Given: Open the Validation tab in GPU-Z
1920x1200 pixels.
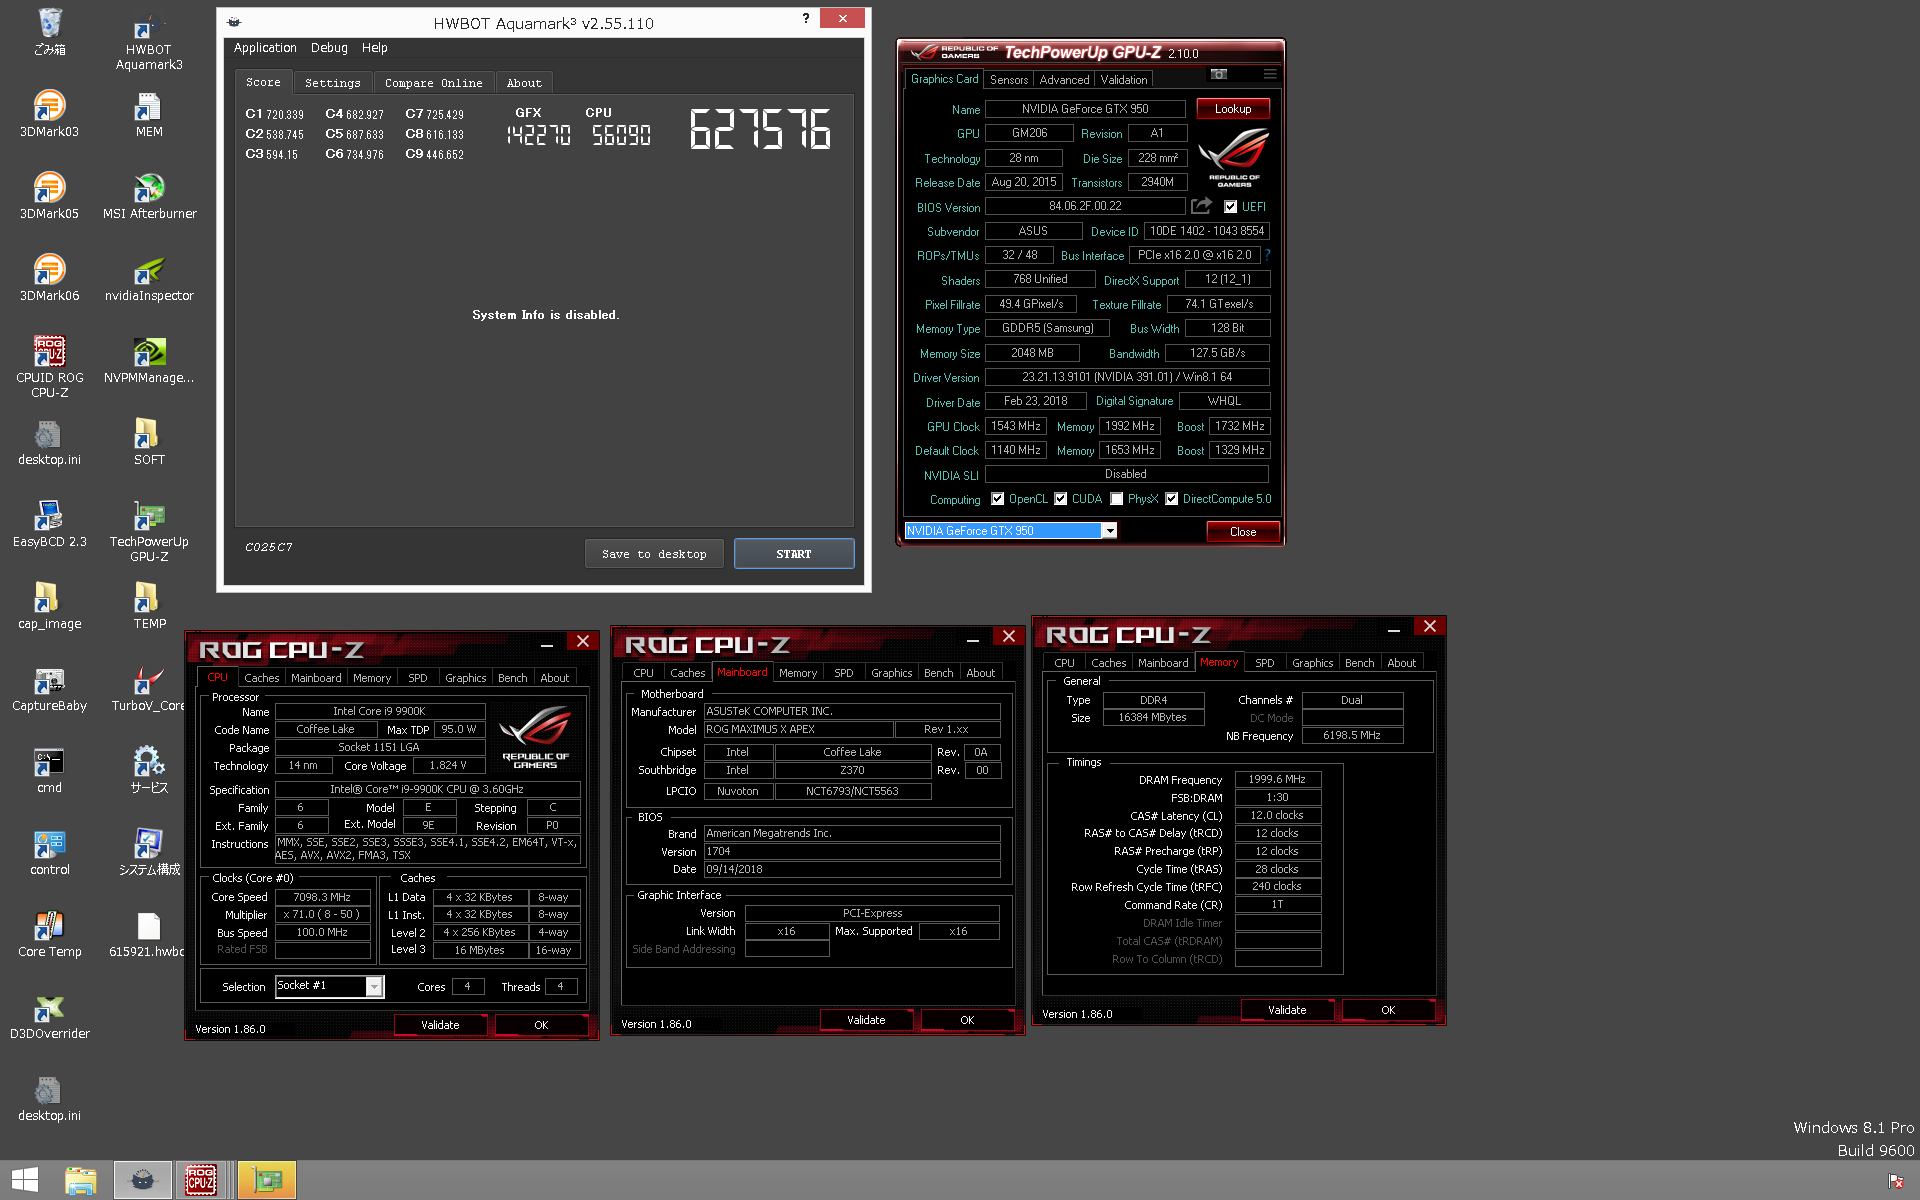Looking at the screenshot, I should pyautogui.click(x=1124, y=80).
